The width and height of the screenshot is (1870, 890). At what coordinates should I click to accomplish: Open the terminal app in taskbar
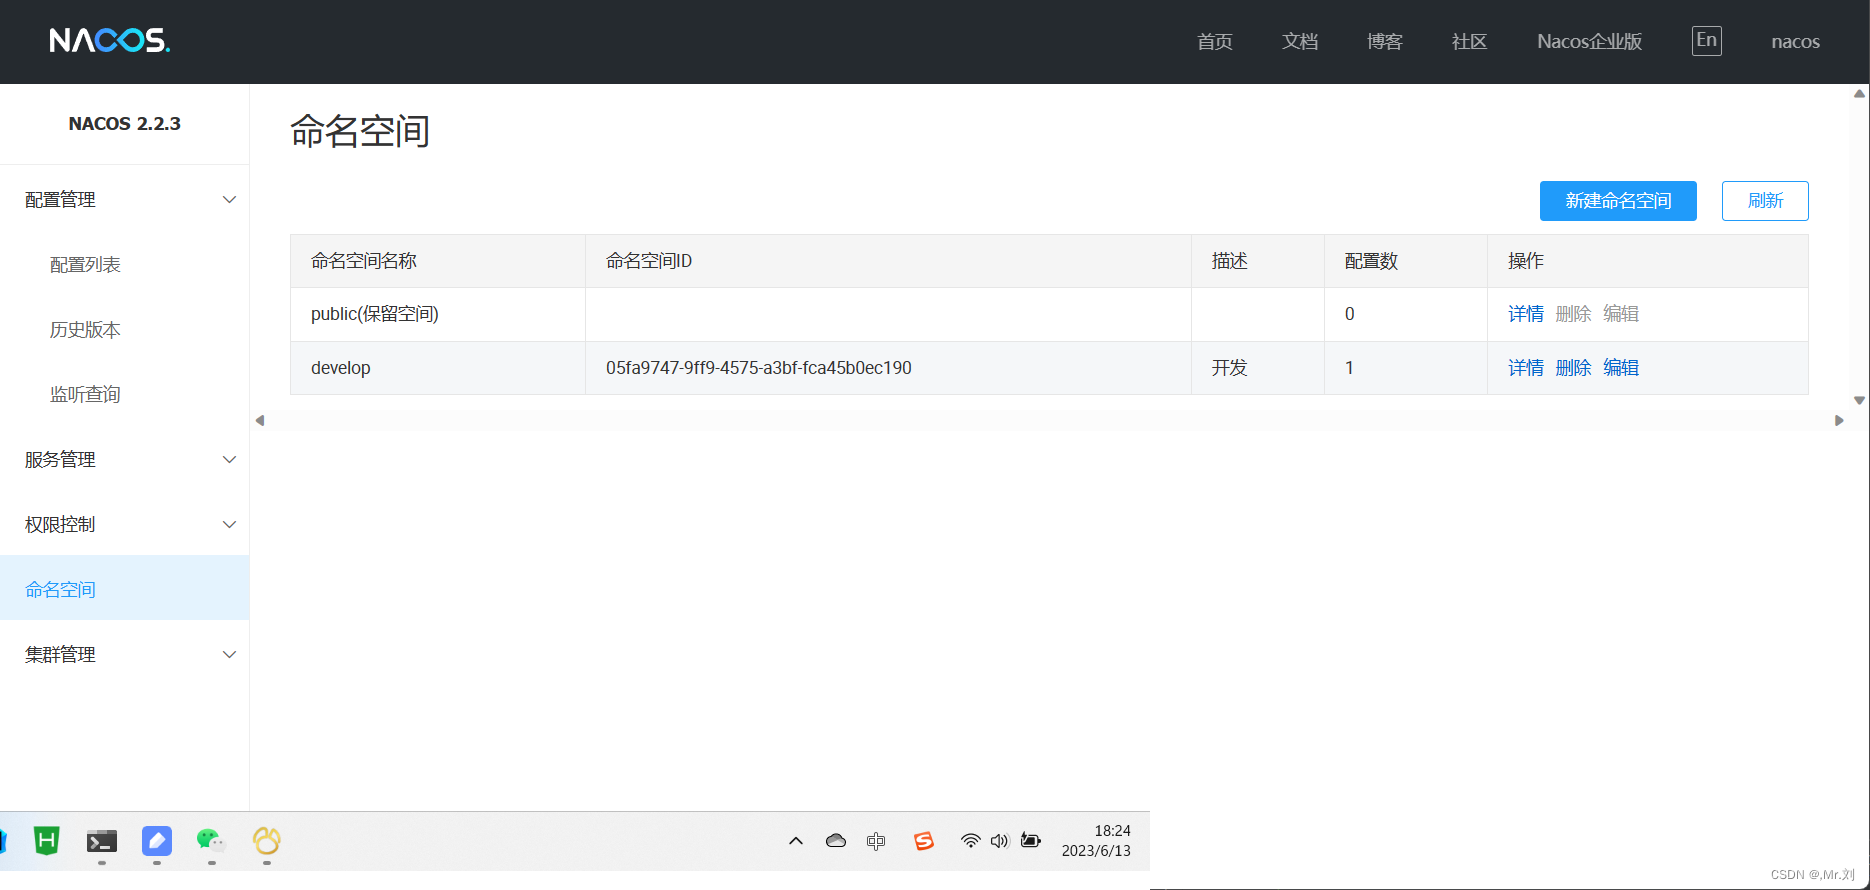point(102,841)
